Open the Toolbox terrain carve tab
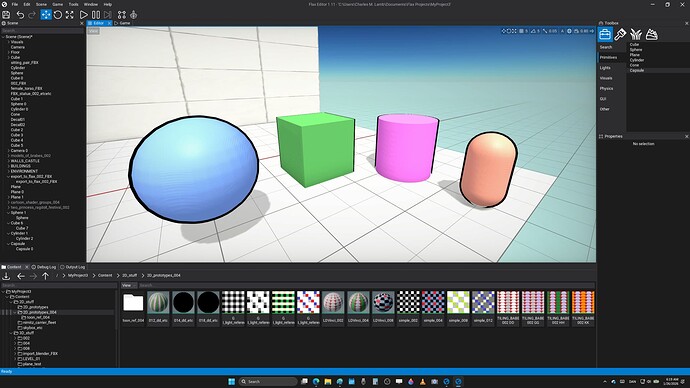The height and width of the screenshot is (388, 690). (652, 34)
